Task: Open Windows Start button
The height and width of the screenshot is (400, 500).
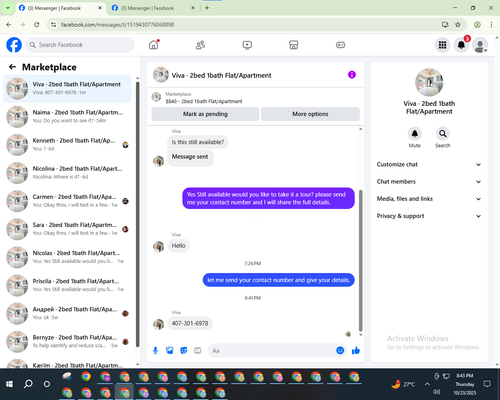Action: click(9, 384)
